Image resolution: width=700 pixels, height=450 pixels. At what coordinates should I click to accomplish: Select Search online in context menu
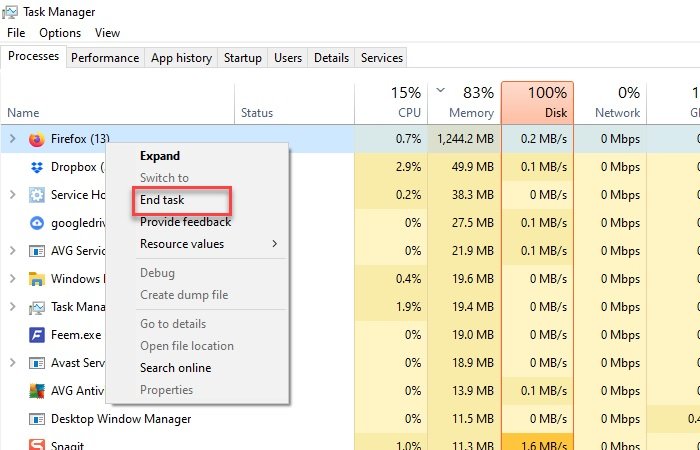(175, 368)
